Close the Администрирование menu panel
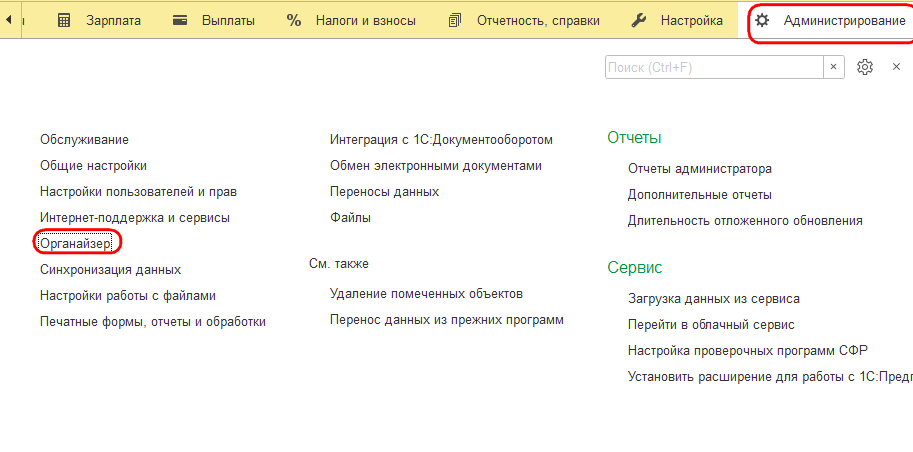The height and width of the screenshot is (452, 913). point(897,67)
